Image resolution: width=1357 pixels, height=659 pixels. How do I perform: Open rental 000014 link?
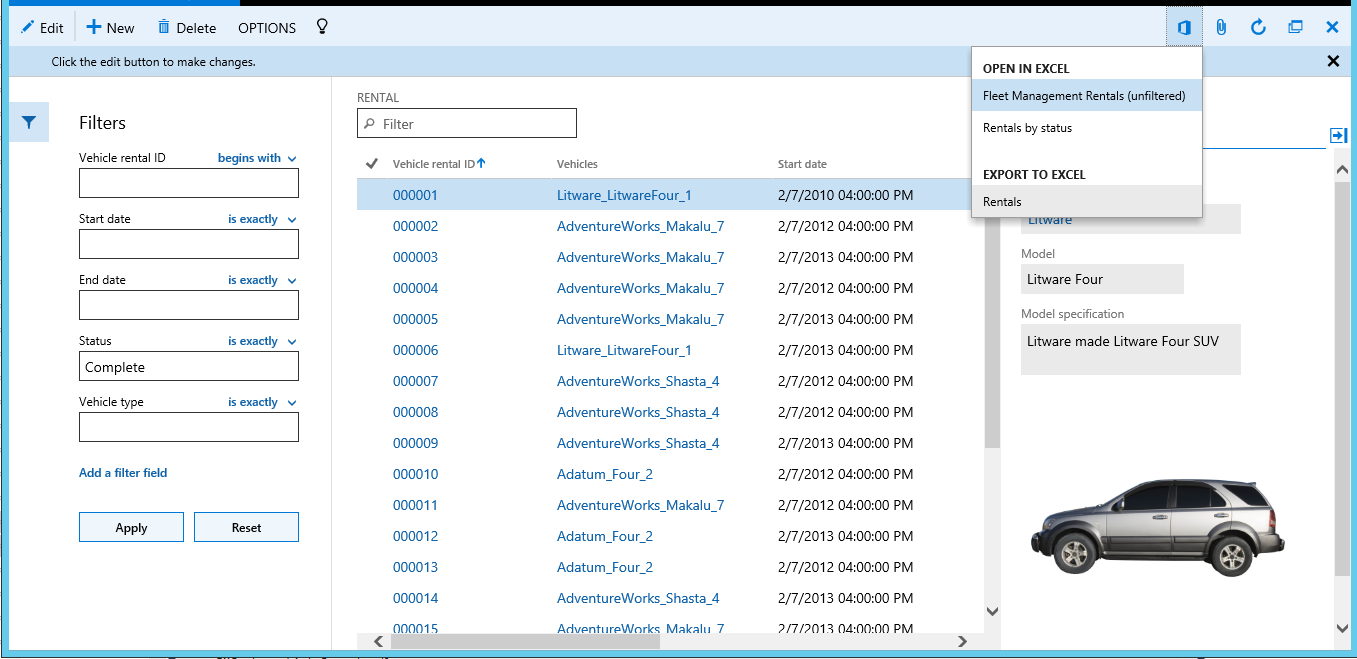[415, 598]
